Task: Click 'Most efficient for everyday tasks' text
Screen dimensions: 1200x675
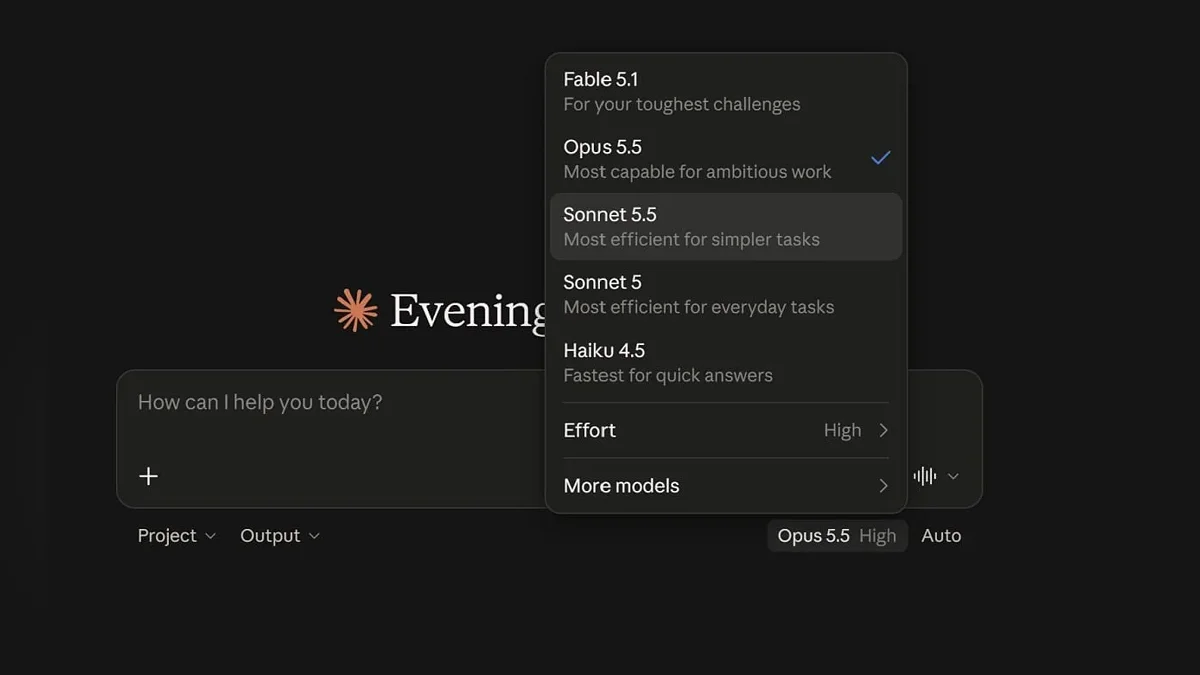Action: pos(699,307)
